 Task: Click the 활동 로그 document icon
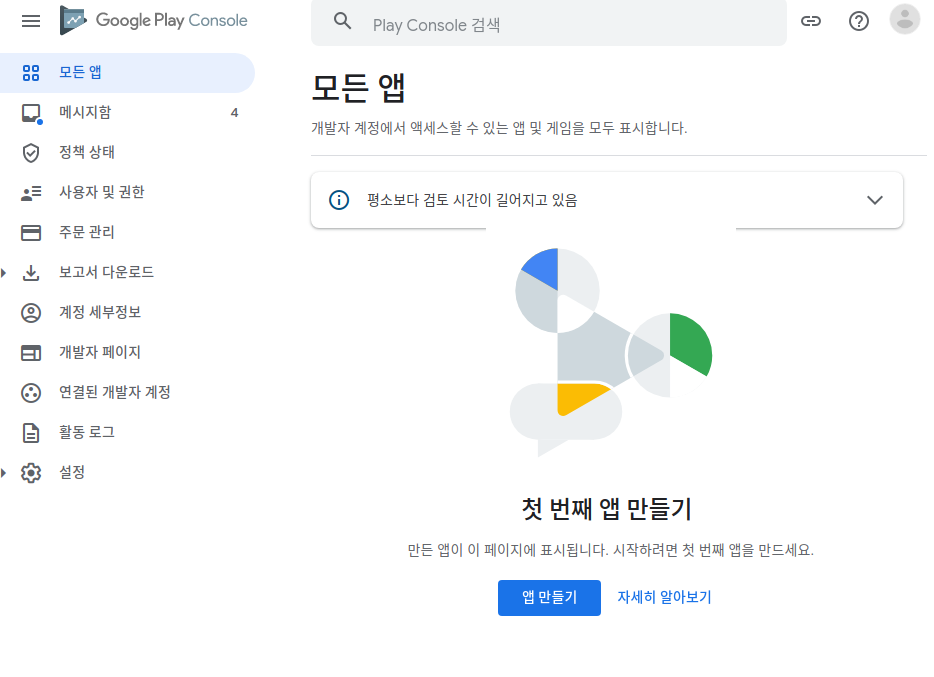(31, 433)
